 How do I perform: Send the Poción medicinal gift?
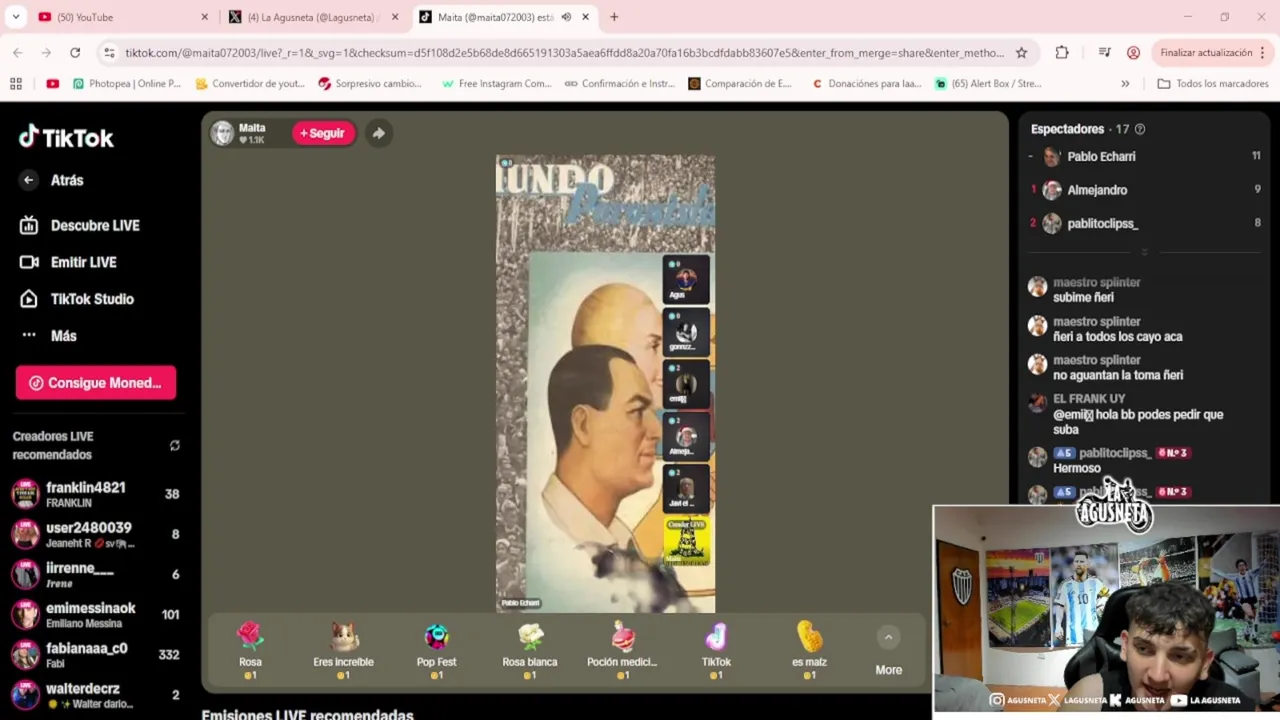tap(622, 650)
